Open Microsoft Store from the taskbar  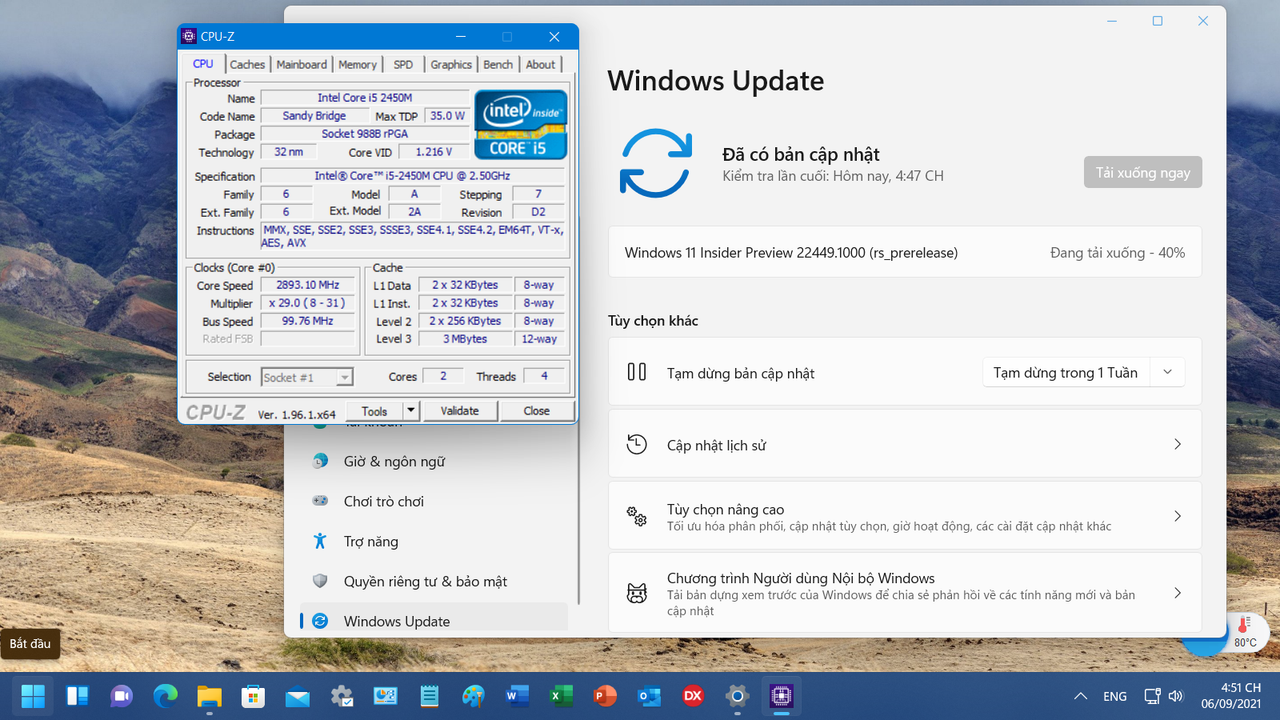coord(253,696)
